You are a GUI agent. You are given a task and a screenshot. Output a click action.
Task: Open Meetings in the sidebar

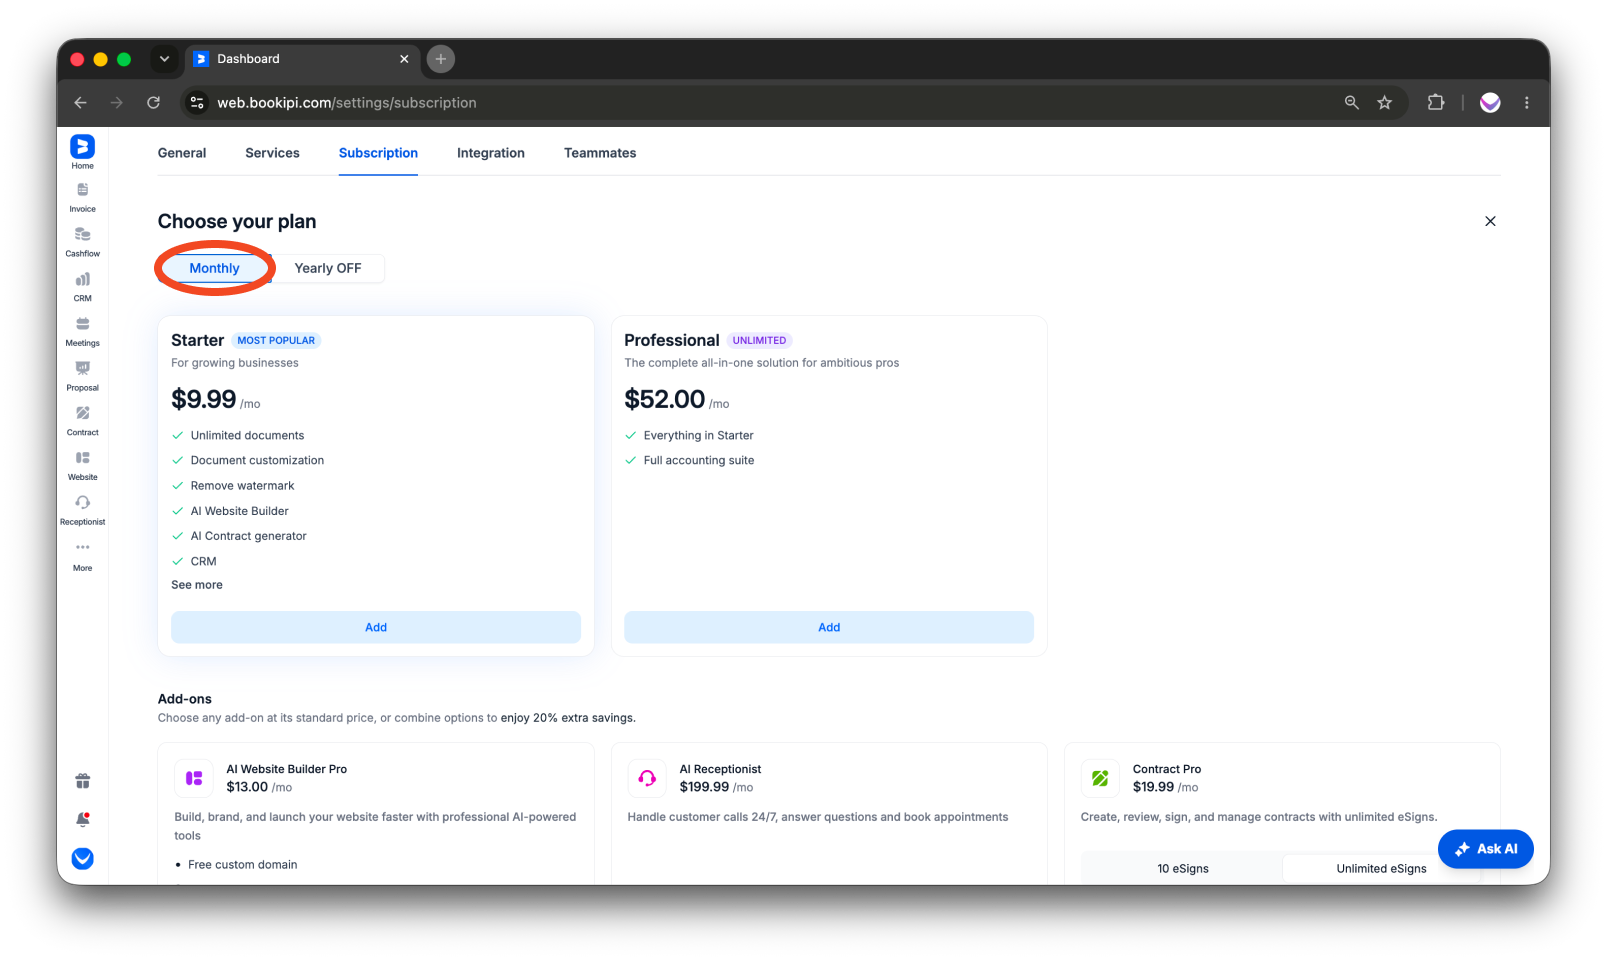(x=82, y=332)
